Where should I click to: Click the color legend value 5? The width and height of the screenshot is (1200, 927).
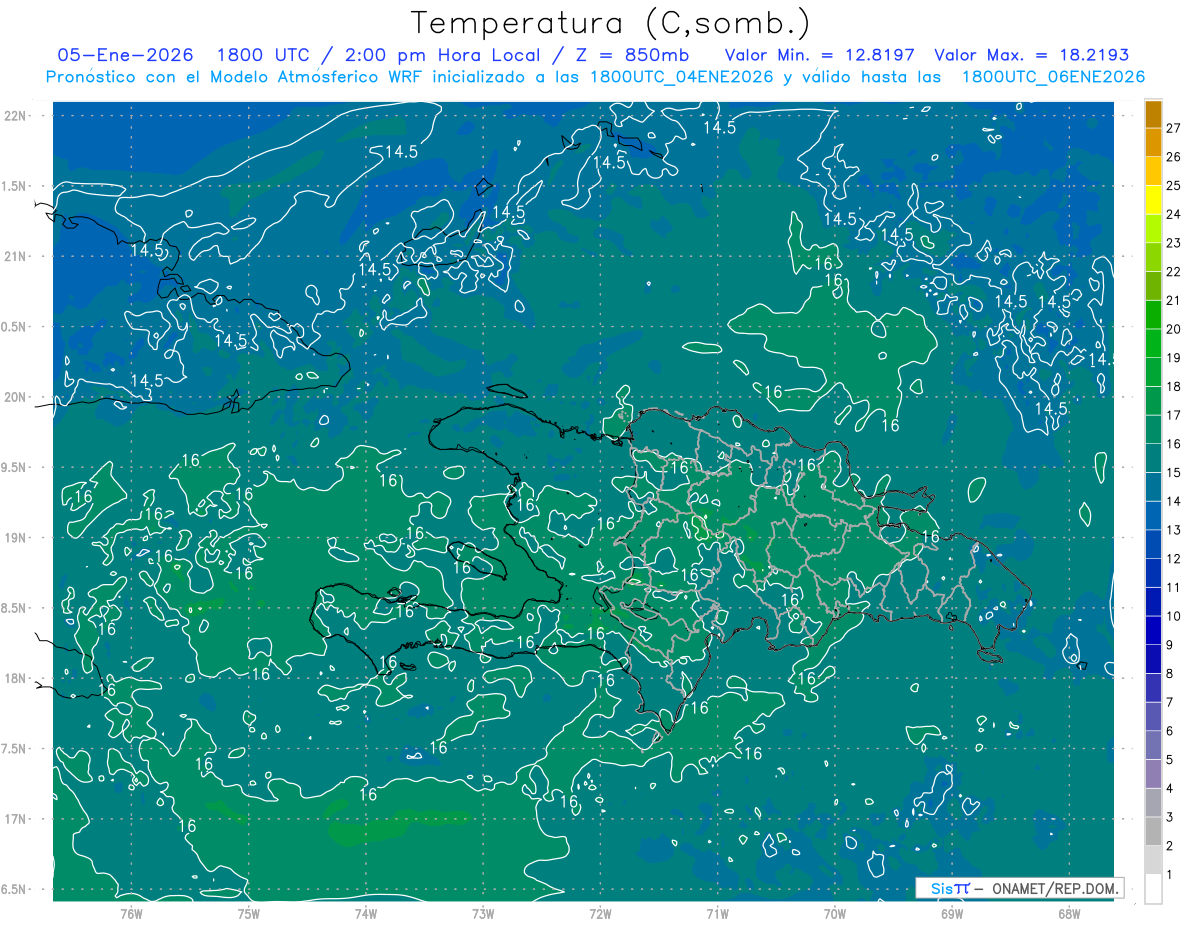pyautogui.click(x=1170, y=761)
